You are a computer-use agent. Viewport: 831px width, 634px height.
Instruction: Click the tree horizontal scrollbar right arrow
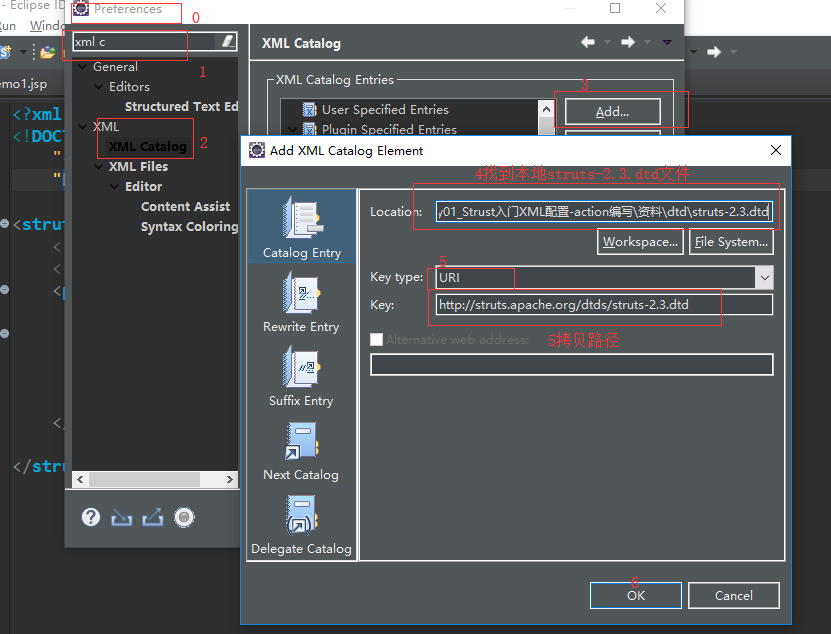(229, 480)
